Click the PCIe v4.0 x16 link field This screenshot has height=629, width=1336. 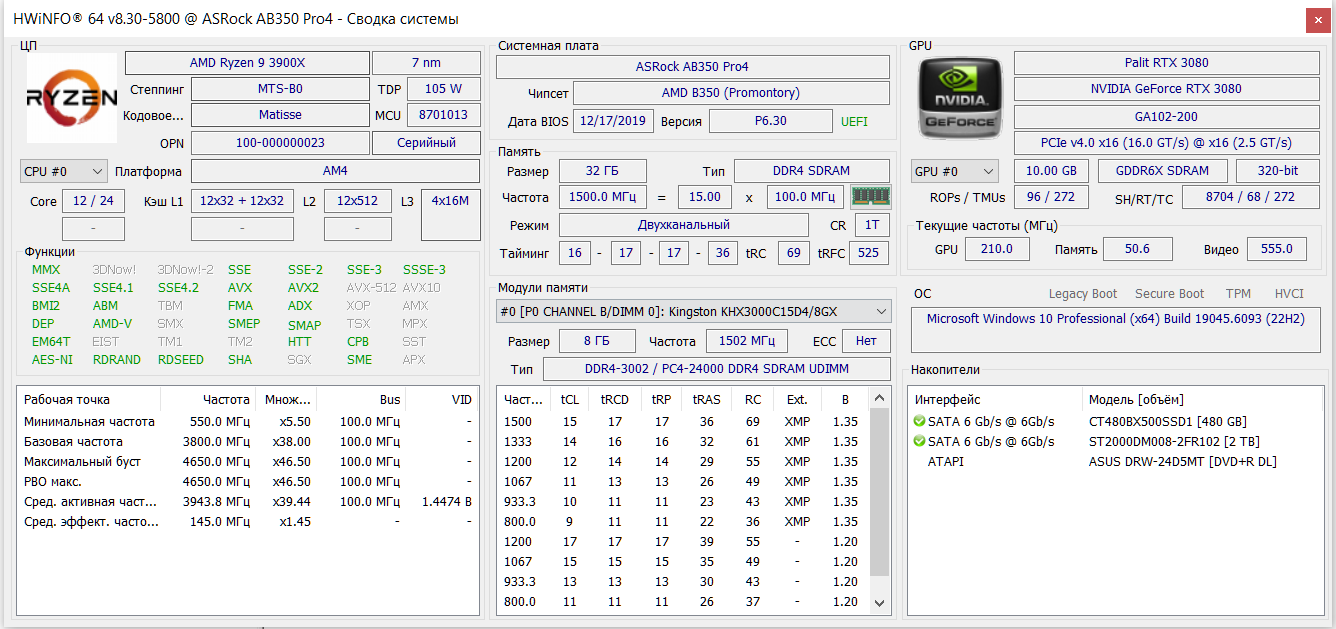tap(1167, 143)
